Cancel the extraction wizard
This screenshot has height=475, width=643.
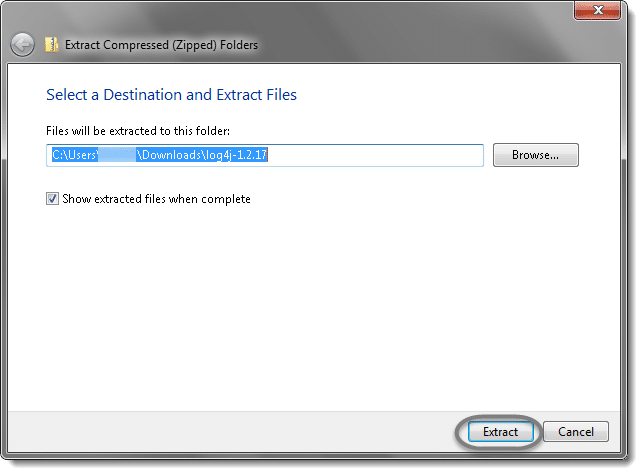pos(576,432)
